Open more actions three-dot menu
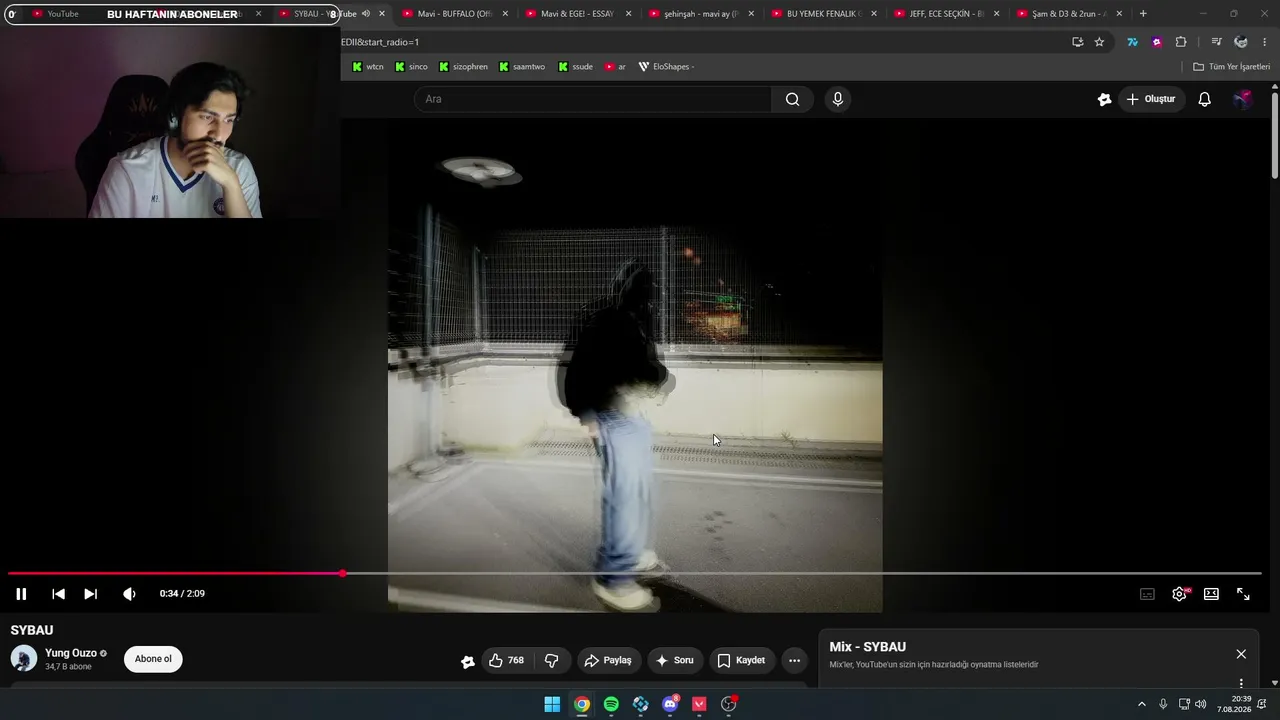 [794, 660]
